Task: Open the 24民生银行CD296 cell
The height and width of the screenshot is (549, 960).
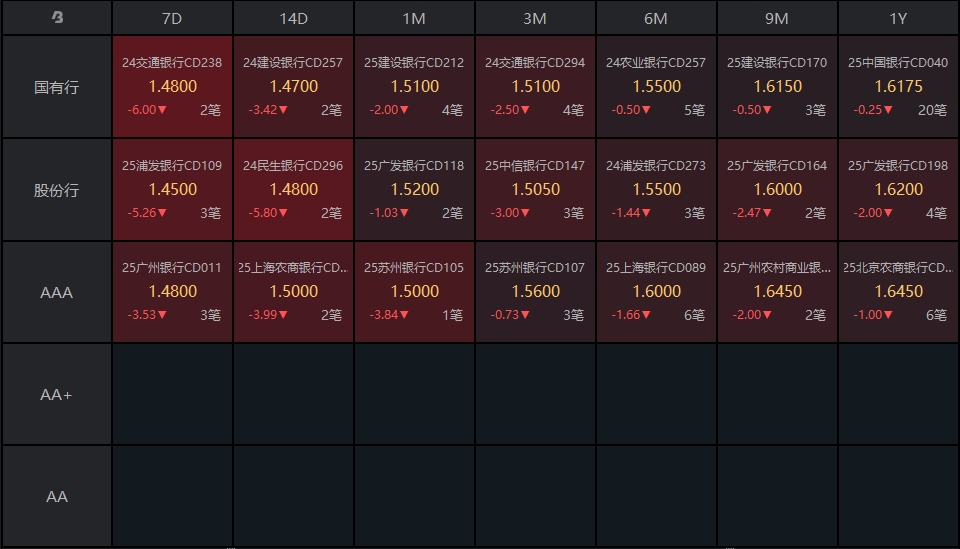Action: tap(293, 189)
